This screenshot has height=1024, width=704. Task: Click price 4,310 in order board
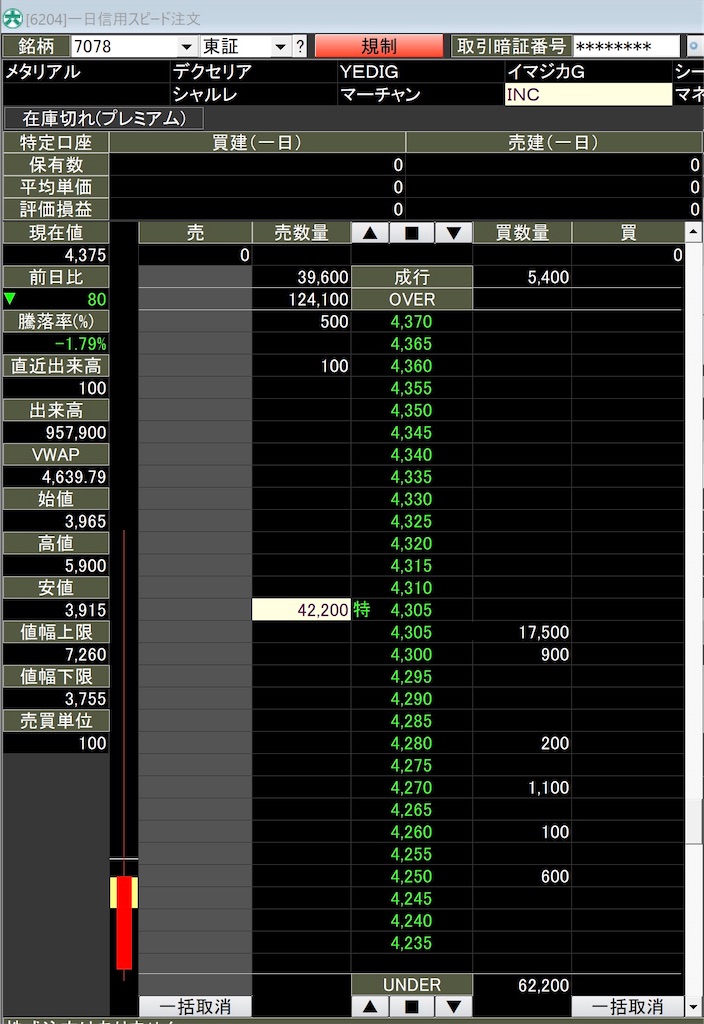(x=411, y=588)
